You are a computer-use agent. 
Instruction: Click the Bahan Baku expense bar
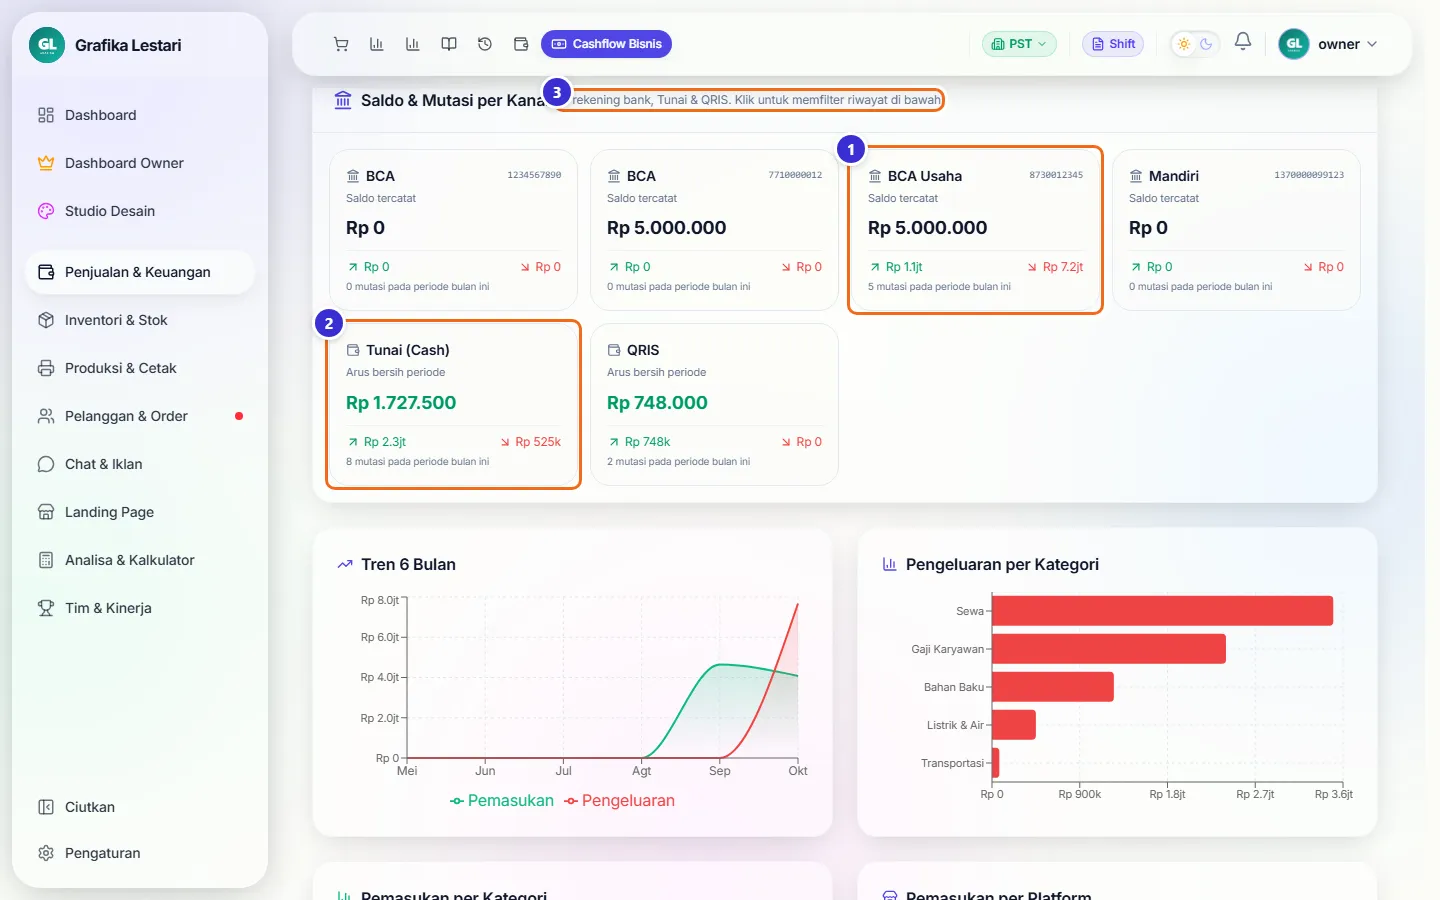pyautogui.click(x=1052, y=687)
